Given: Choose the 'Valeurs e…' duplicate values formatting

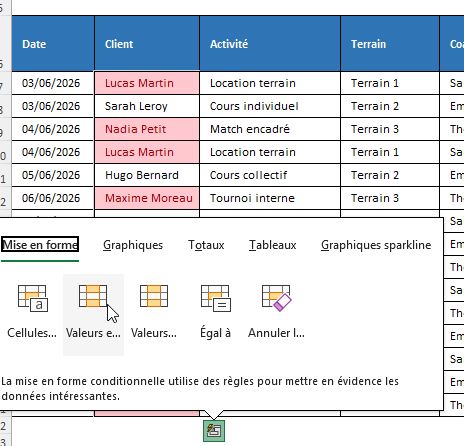Looking at the screenshot, I should (x=93, y=315).
